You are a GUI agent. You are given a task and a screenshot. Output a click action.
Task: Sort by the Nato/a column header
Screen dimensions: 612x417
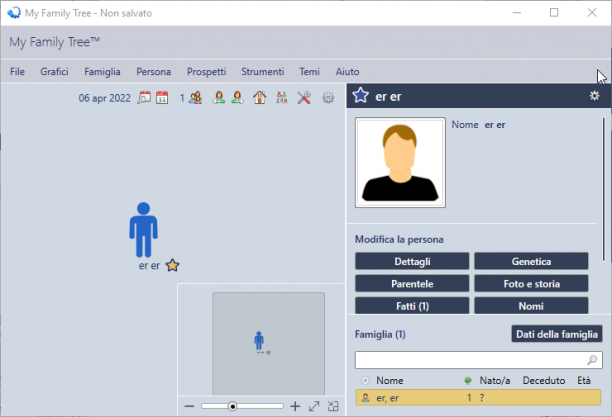click(x=495, y=380)
